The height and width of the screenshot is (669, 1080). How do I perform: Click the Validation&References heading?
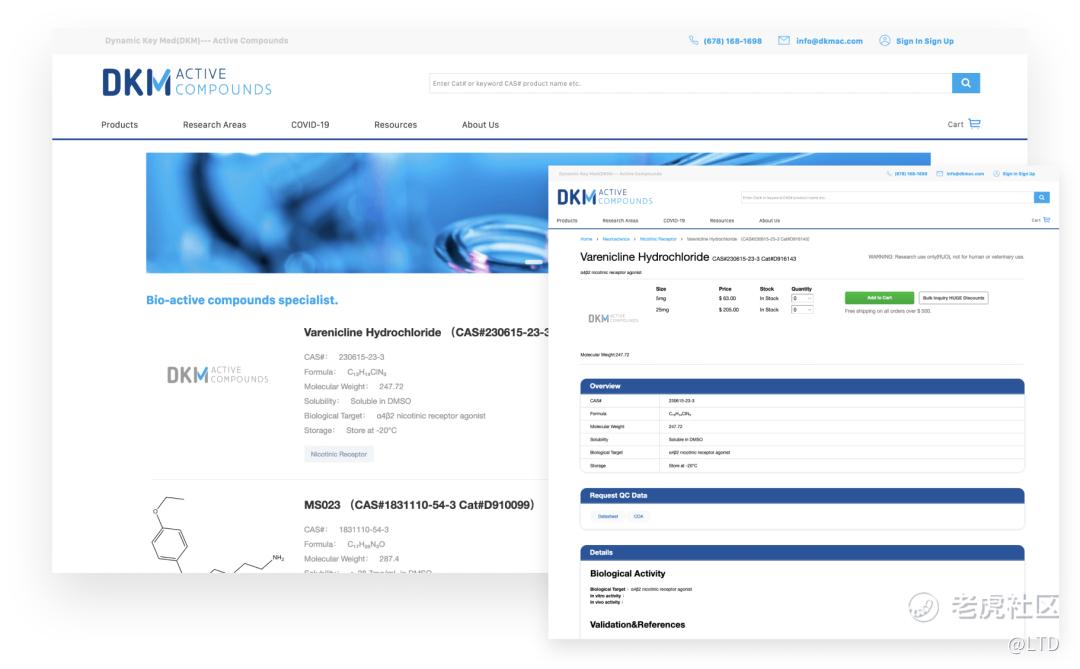tap(637, 625)
